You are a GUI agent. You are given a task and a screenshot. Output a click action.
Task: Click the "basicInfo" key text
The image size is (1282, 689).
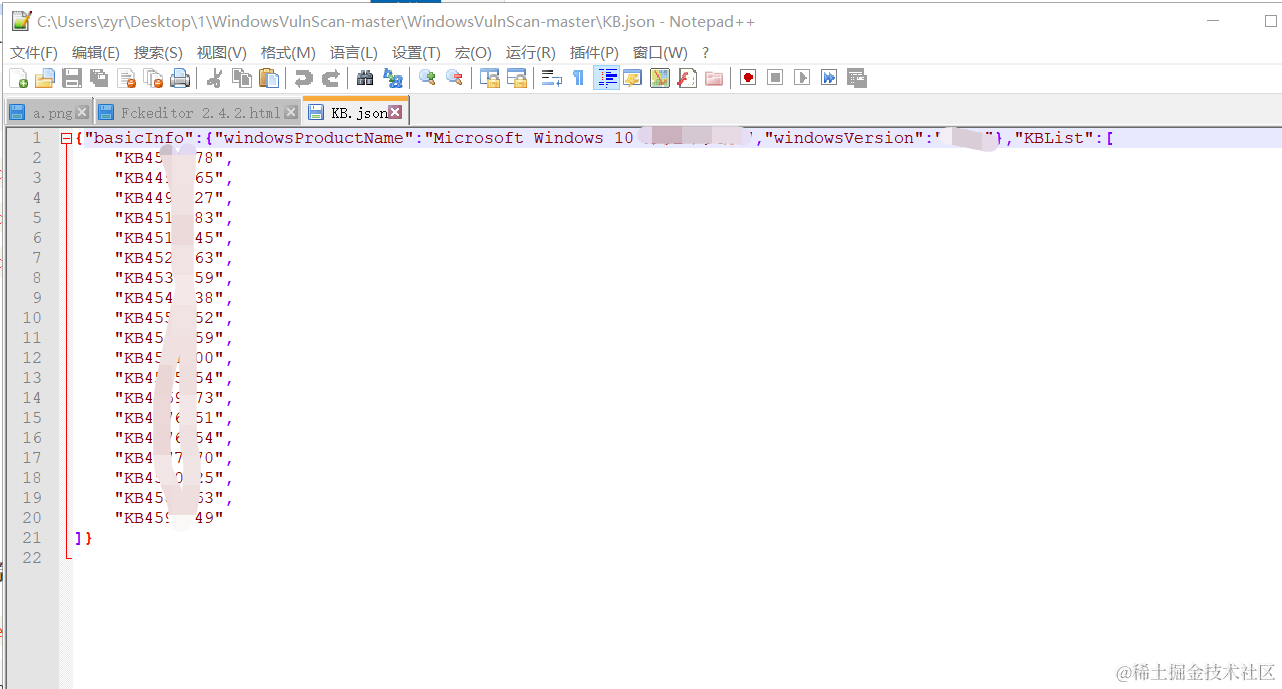139,138
